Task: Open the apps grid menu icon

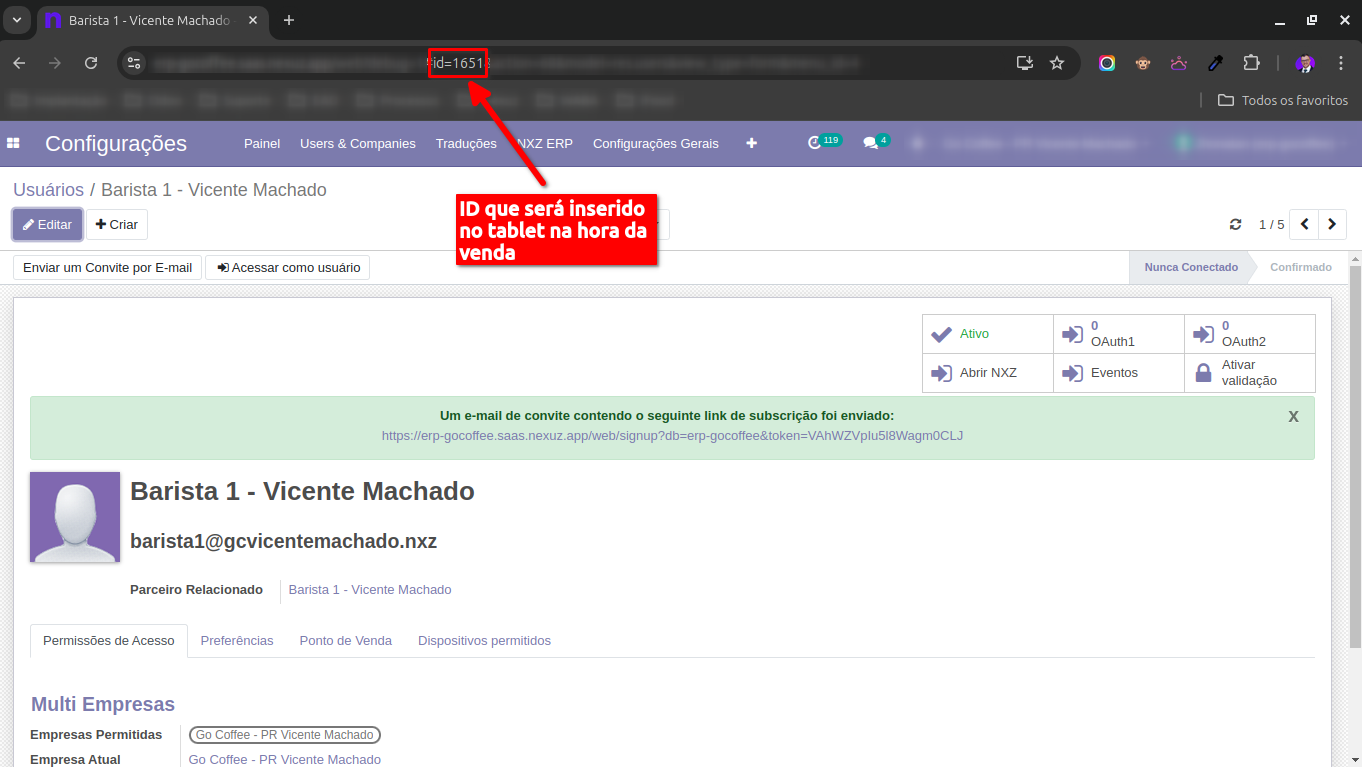Action: coord(14,144)
